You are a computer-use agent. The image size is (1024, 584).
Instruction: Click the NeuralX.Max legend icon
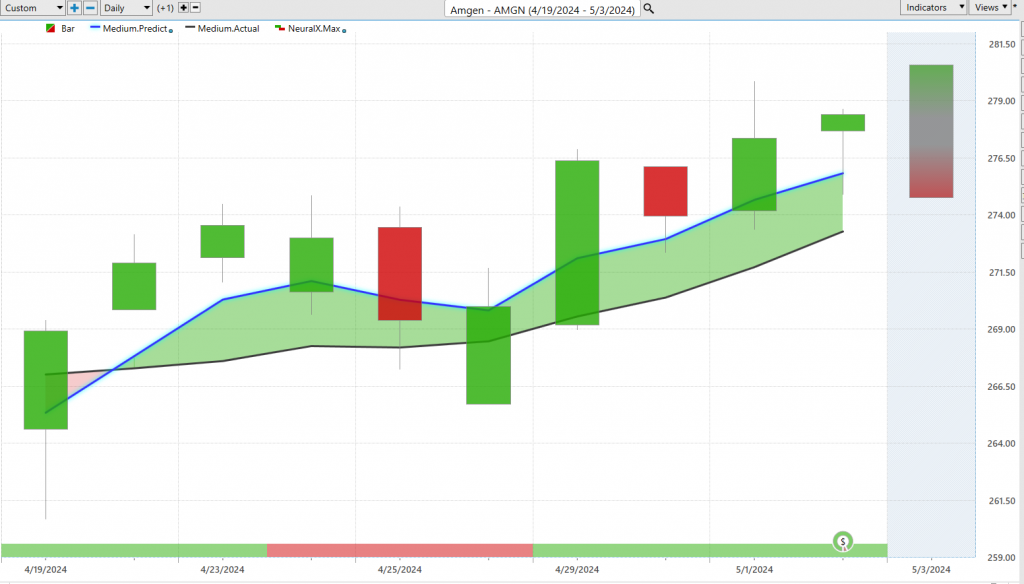(280, 28)
